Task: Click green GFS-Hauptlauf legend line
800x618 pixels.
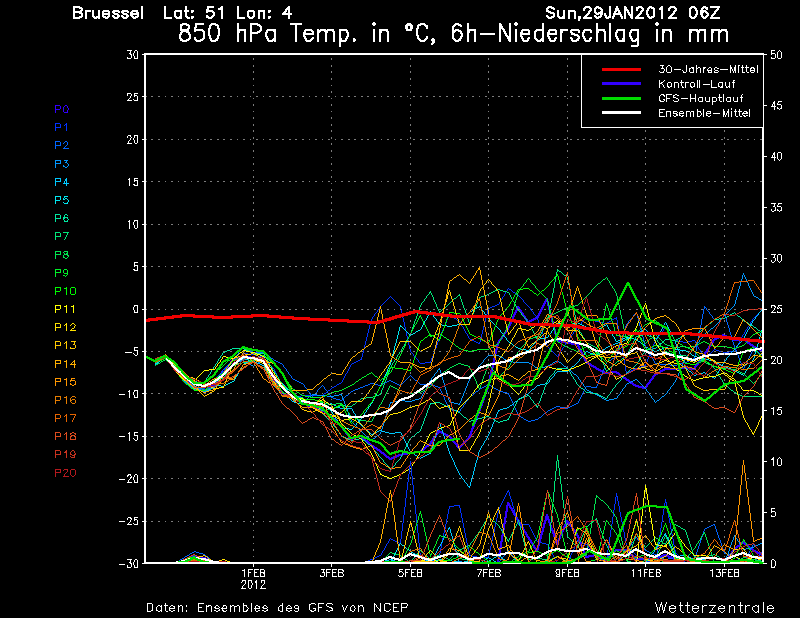Action: (x=619, y=99)
